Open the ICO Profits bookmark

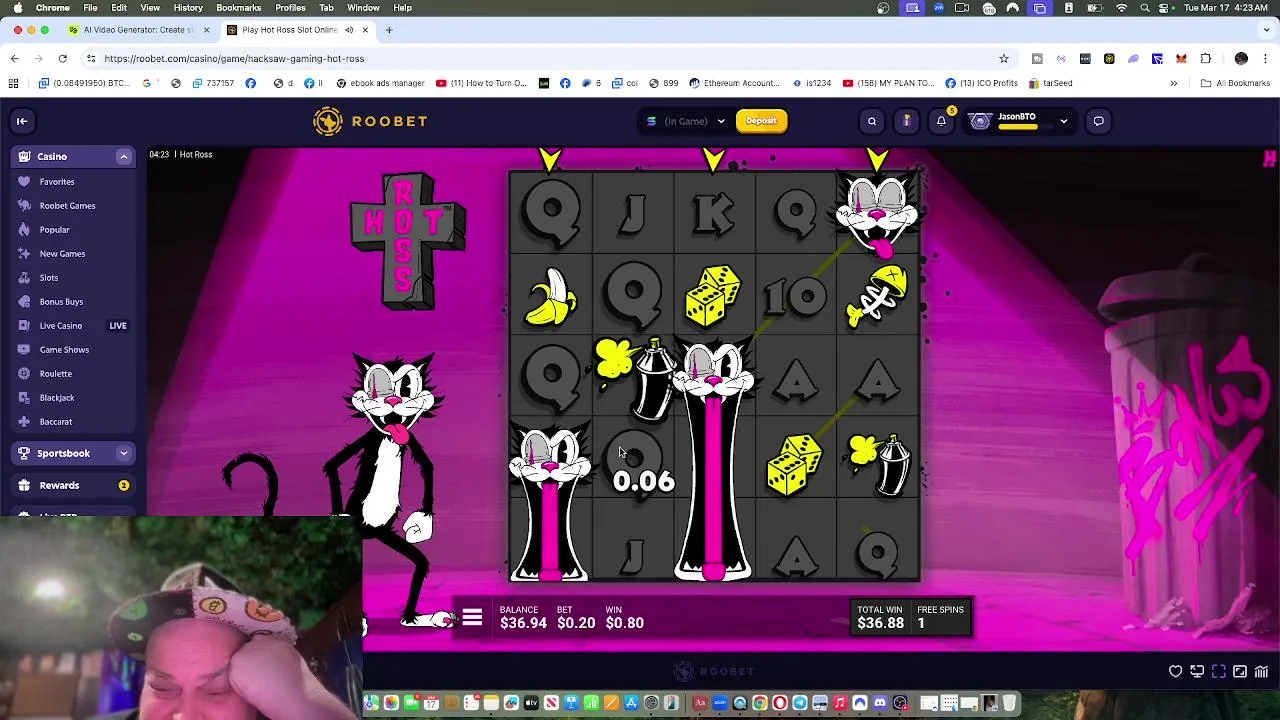[x=981, y=83]
